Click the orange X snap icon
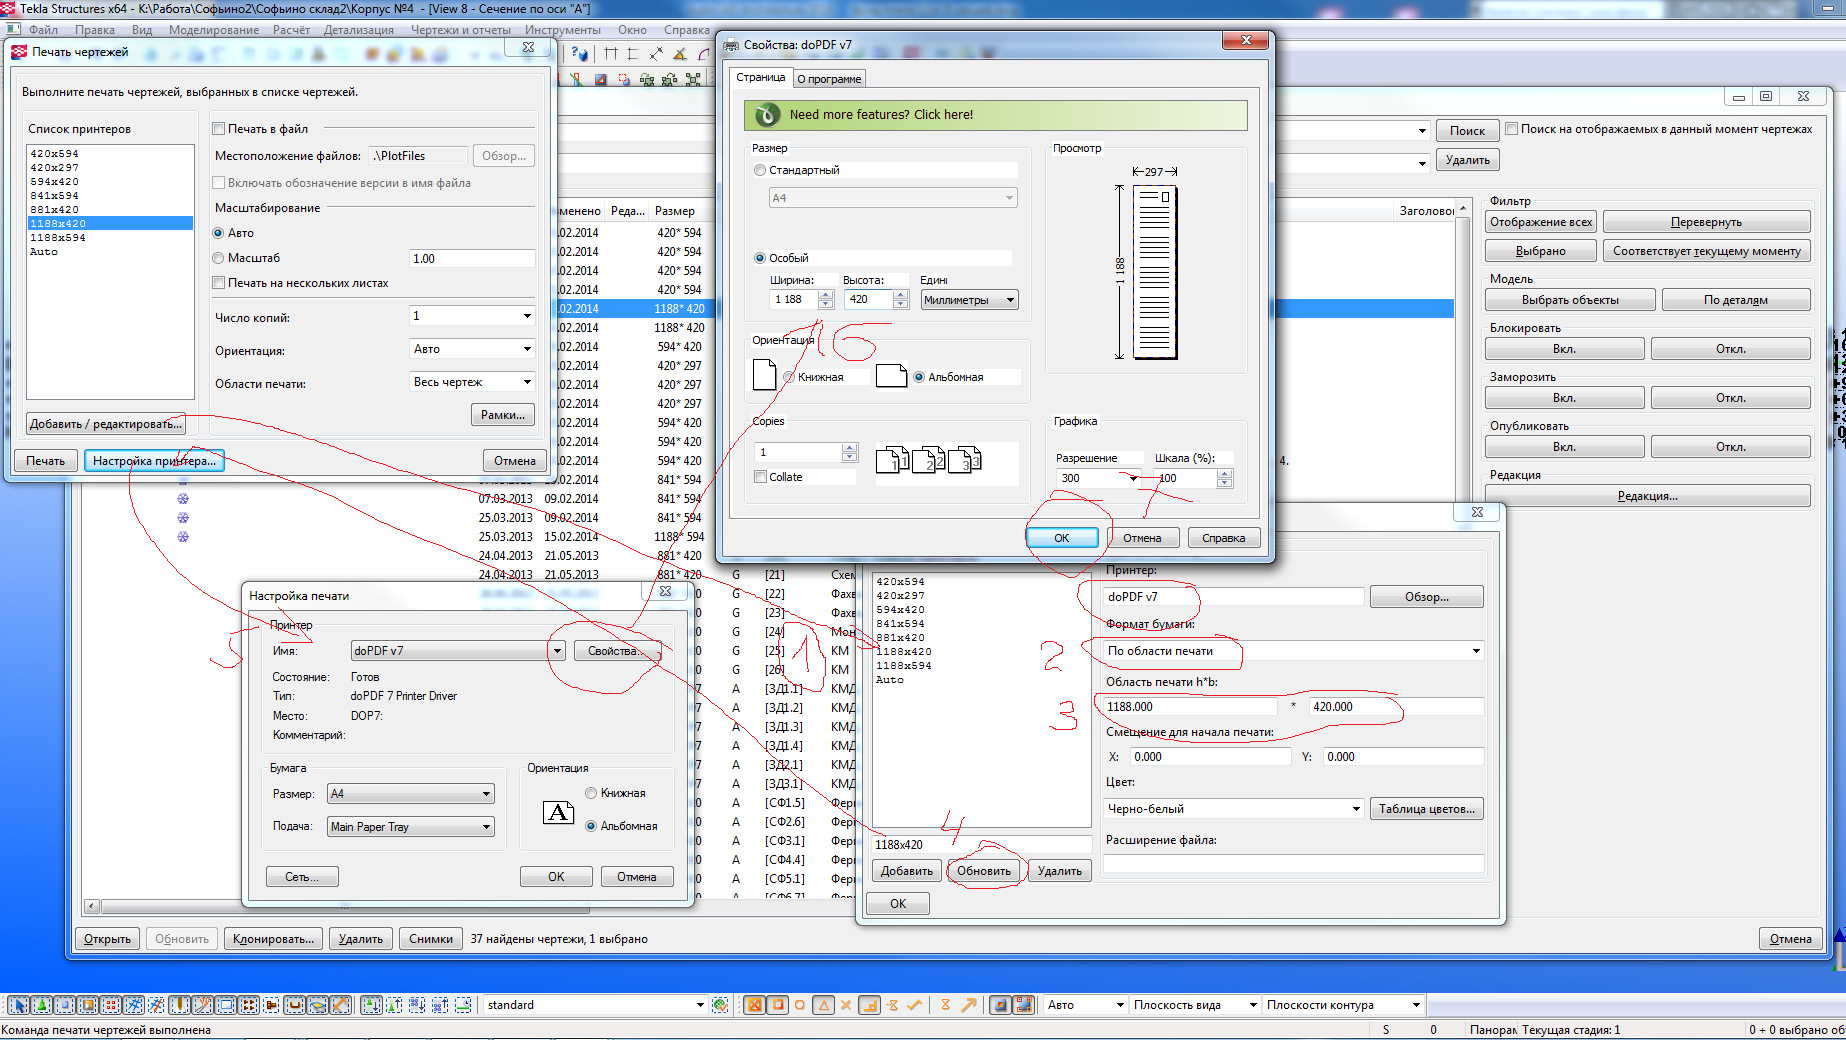 [846, 1005]
